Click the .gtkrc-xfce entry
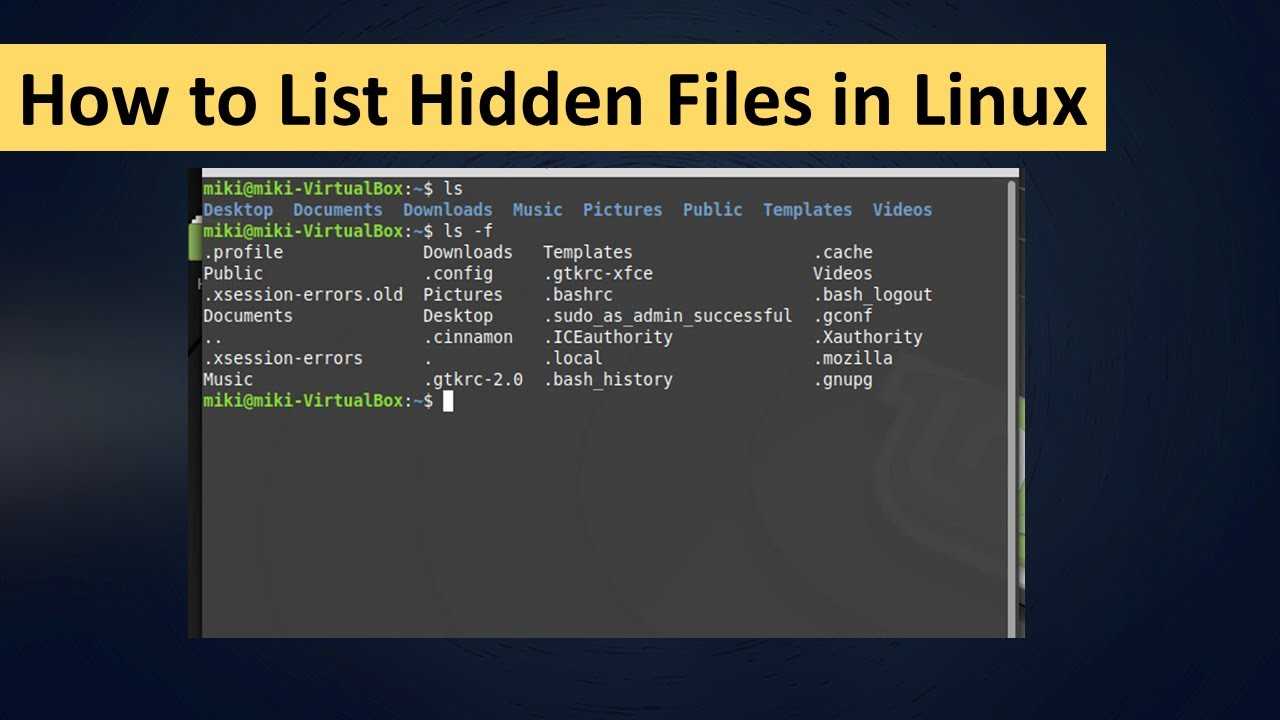The width and height of the screenshot is (1280, 720). click(598, 273)
